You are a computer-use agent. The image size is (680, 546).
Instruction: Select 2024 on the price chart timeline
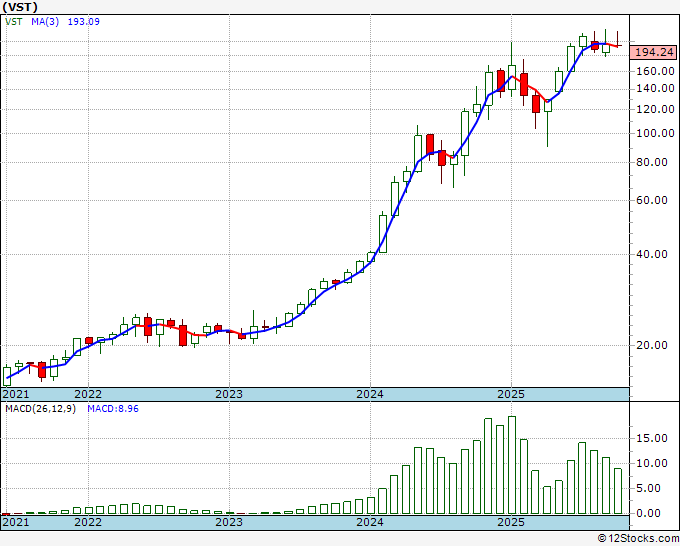370,394
